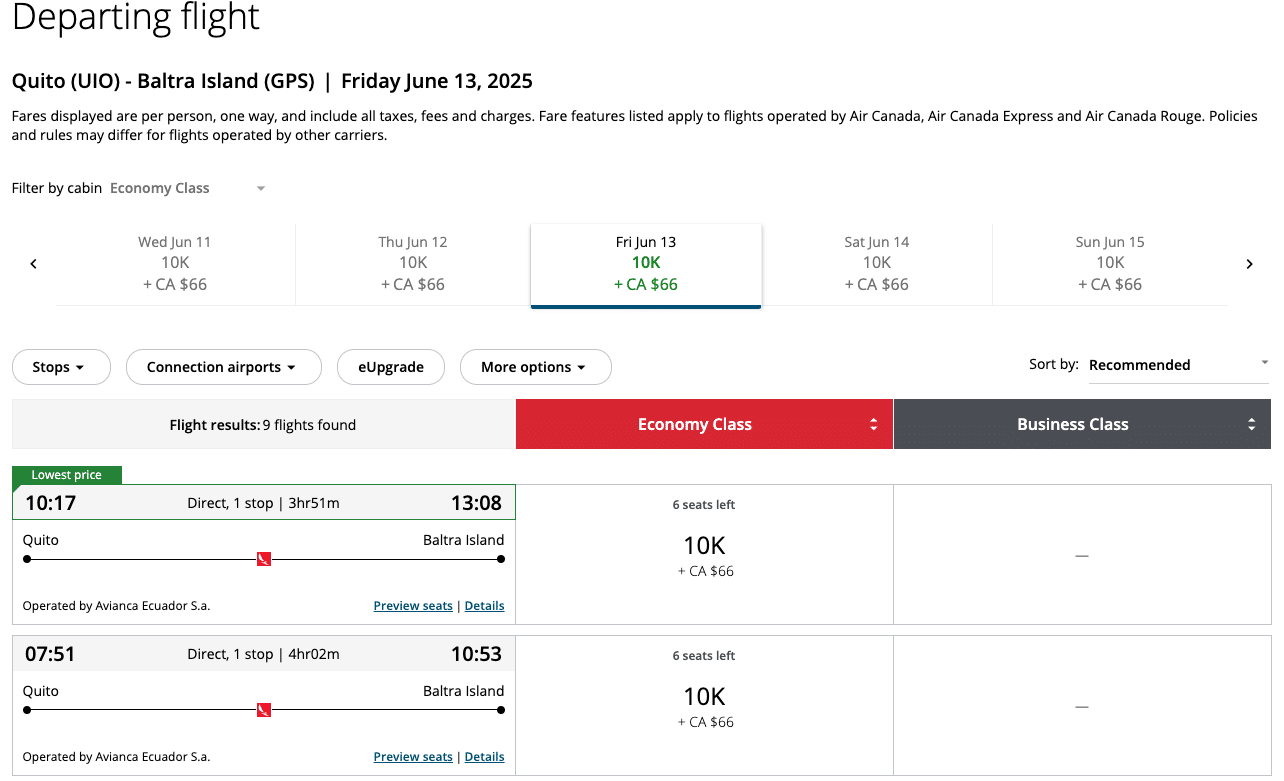
Task: Click the next dates right arrow
Action: (1249, 264)
